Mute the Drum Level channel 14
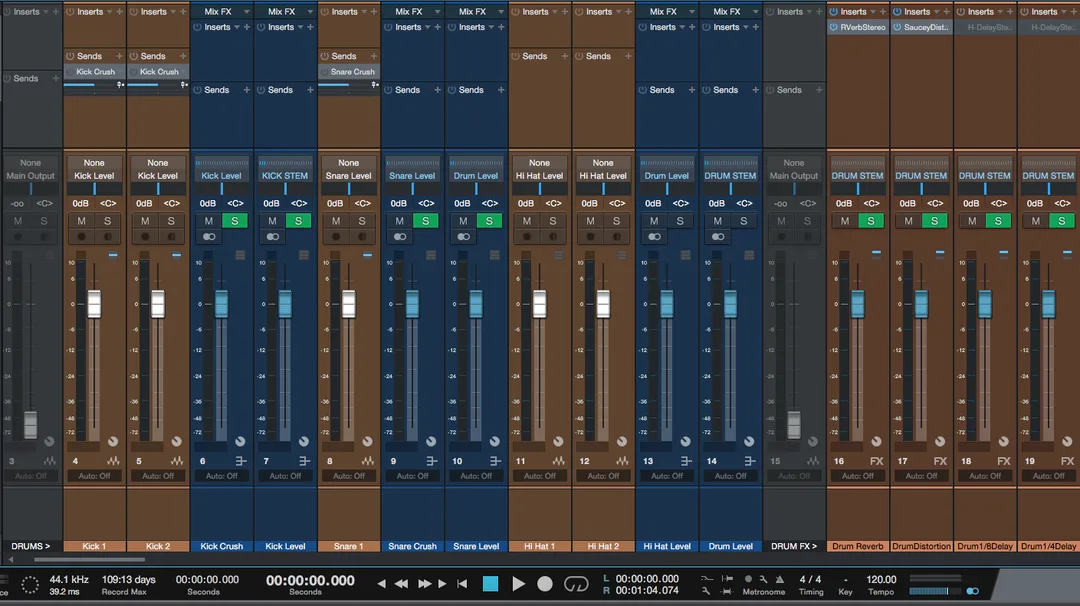Viewport: 1080px width, 606px height. click(x=718, y=221)
